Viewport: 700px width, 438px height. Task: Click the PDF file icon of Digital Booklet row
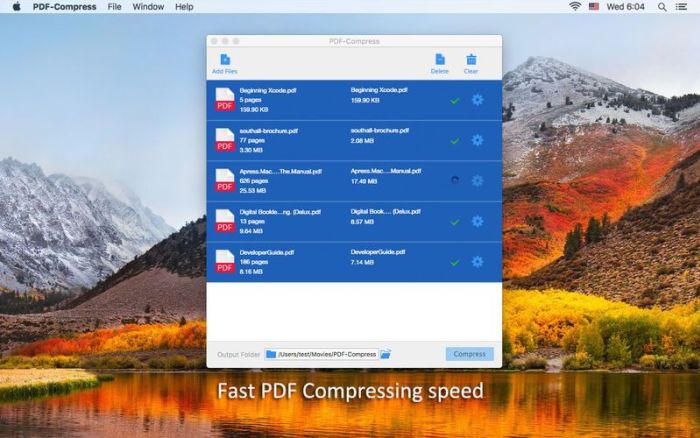tap(225, 221)
